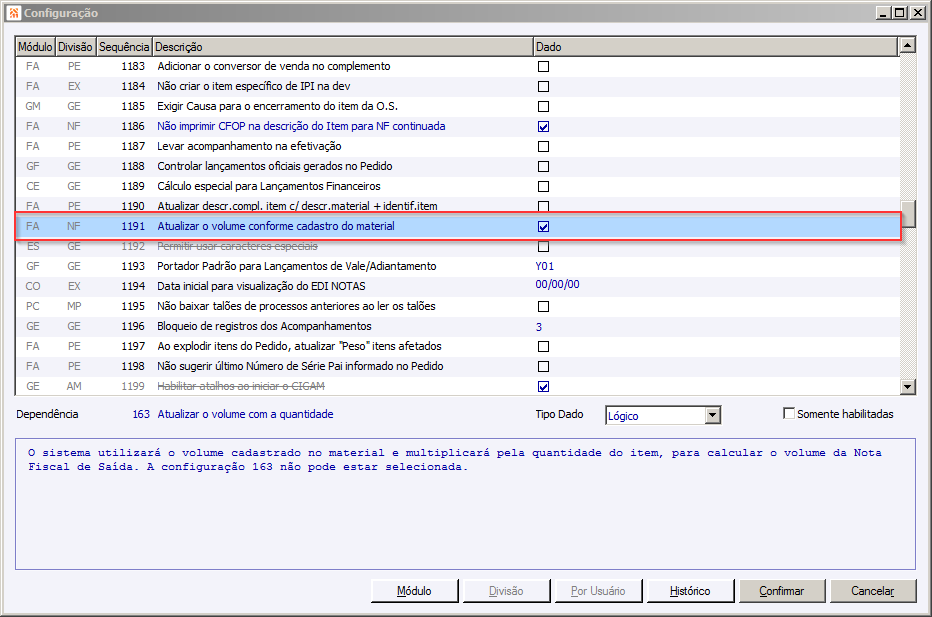Uncheck 1191 Atualizar o volume checkbox
932x617 pixels.
543,226
